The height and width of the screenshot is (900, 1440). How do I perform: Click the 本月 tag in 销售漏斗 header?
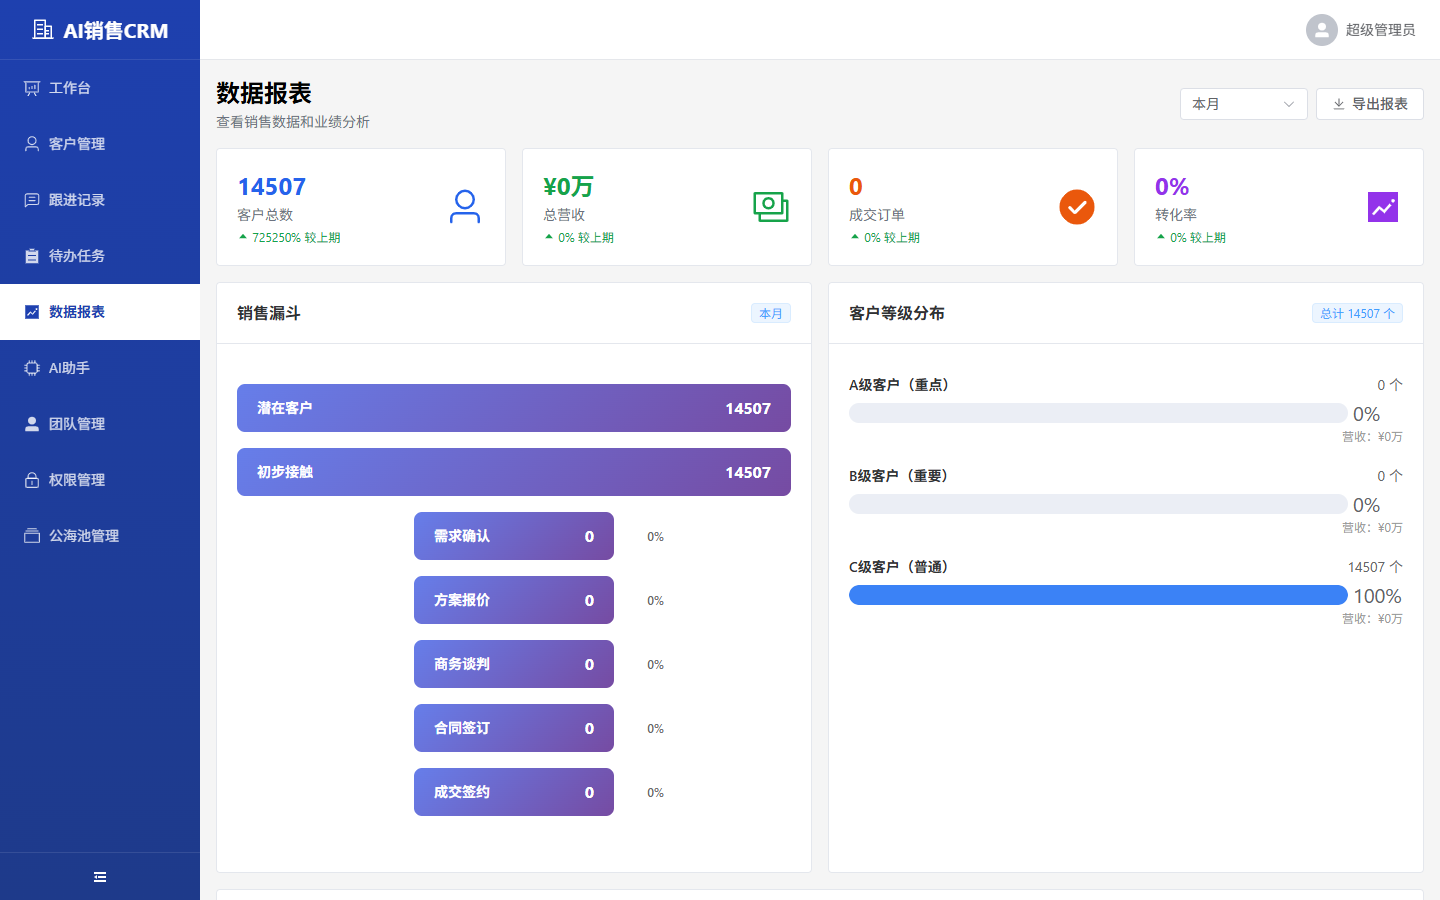(771, 313)
